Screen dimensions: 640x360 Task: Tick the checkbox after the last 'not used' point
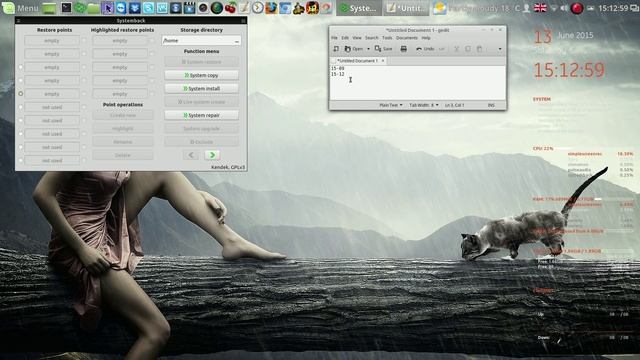pyautogui.click(x=84, y=160)
